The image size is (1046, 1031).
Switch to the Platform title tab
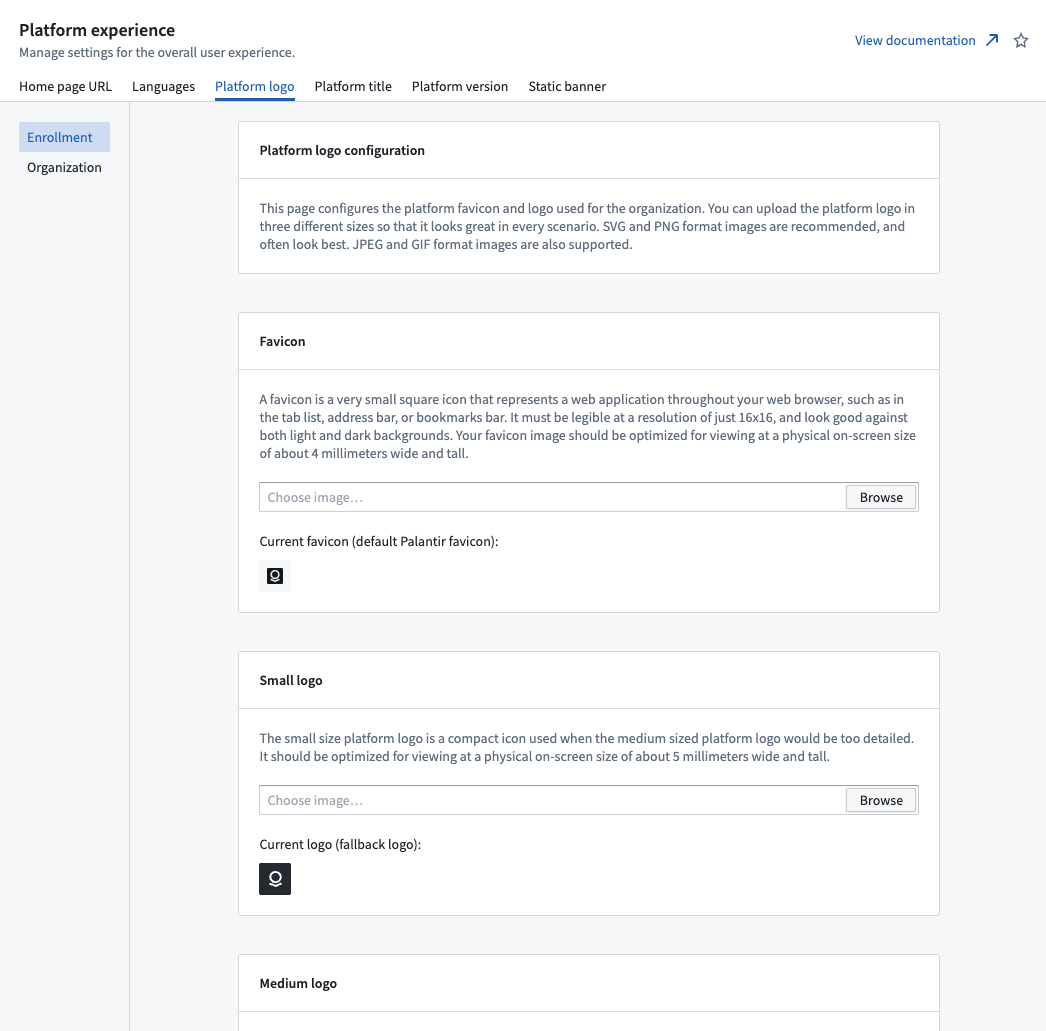(x=353, y=86)
